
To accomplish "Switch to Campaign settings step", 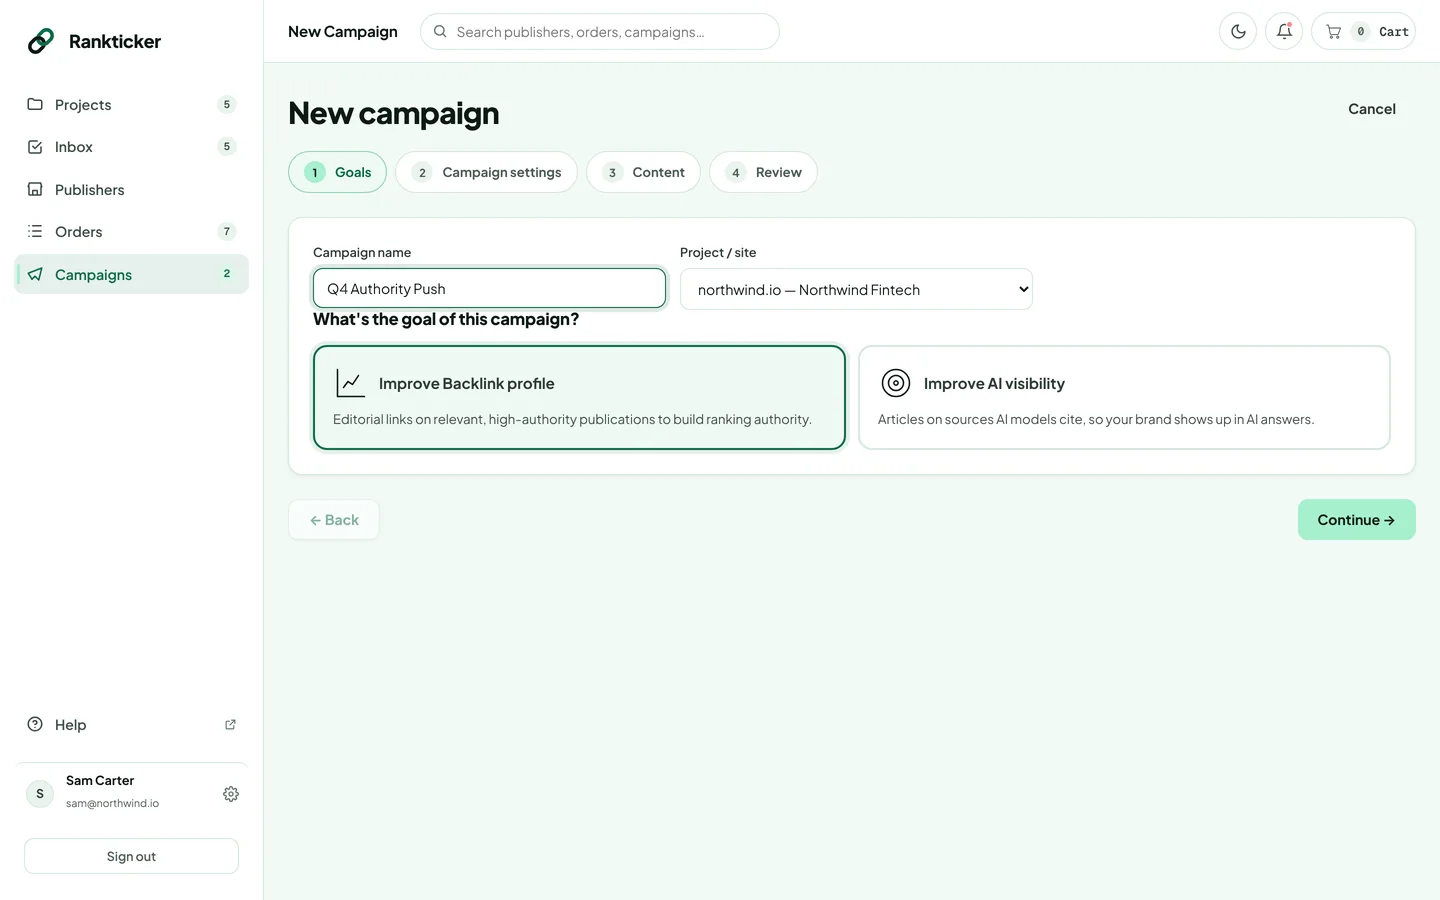I will [486, 172].
